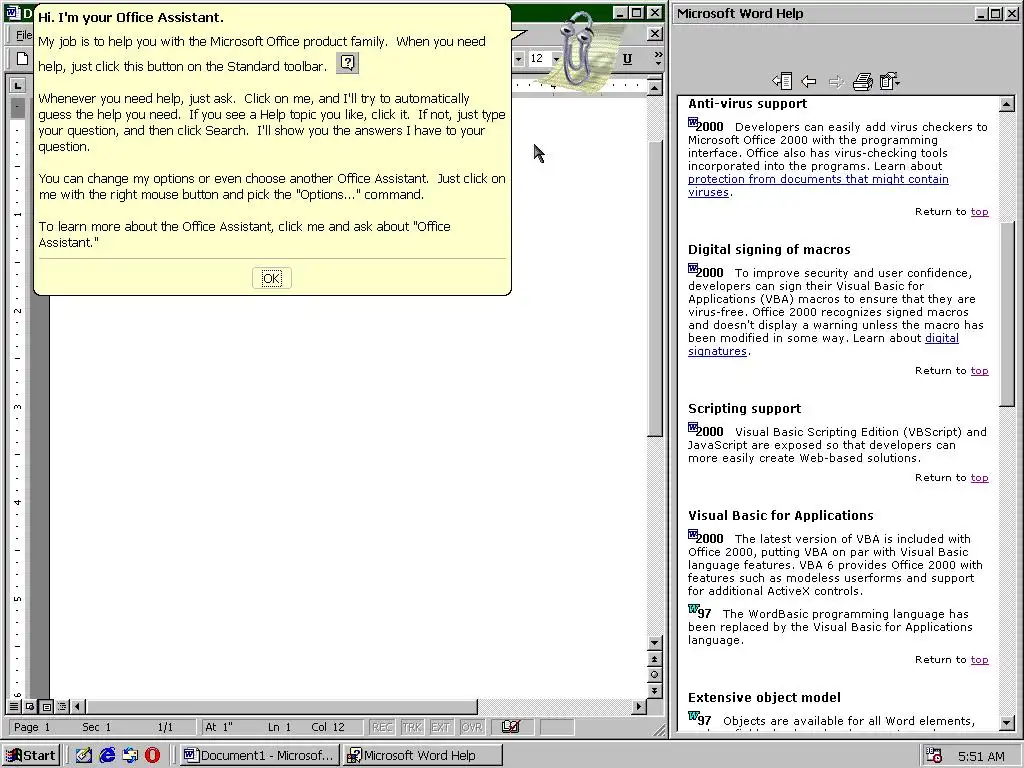Click 'top' link under Digital signing of macros
Image resolution: width=1024 pixels, height=768 pixels.
(x=979, y=370)
